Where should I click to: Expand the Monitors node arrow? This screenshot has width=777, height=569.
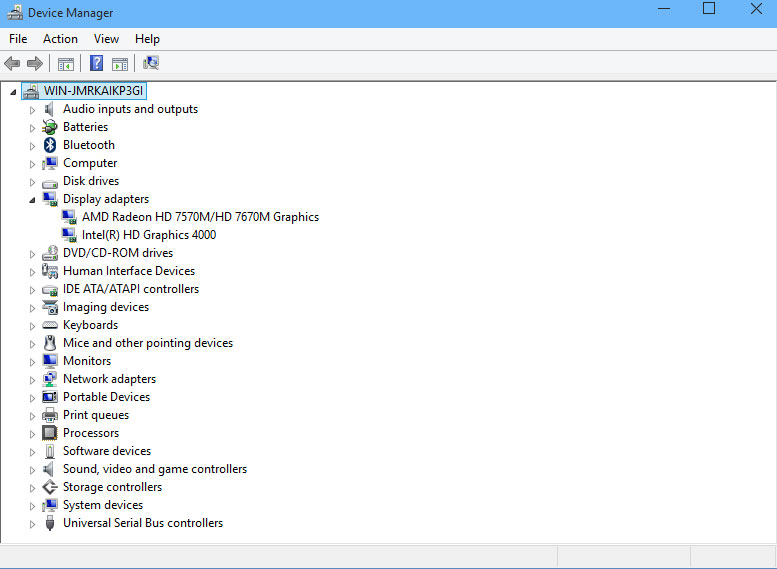32,362
